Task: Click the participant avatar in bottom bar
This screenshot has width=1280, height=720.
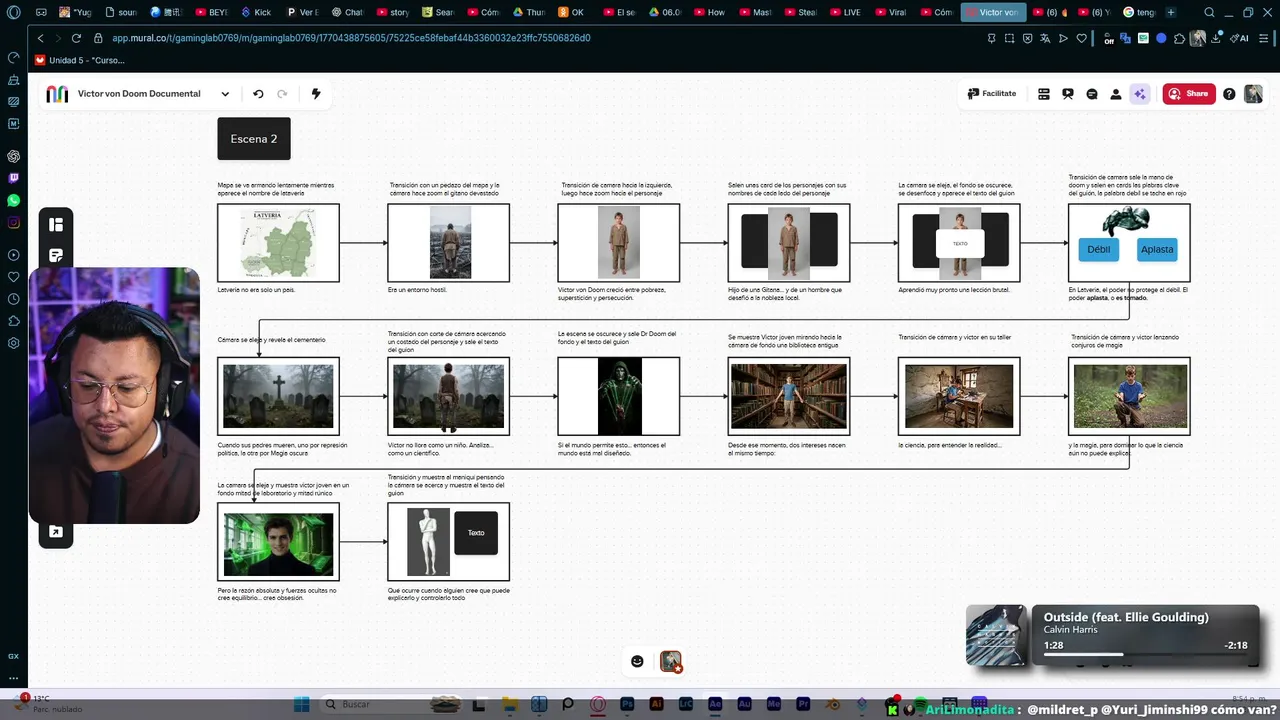Action: pyautogui.click(x=671, y=661)
